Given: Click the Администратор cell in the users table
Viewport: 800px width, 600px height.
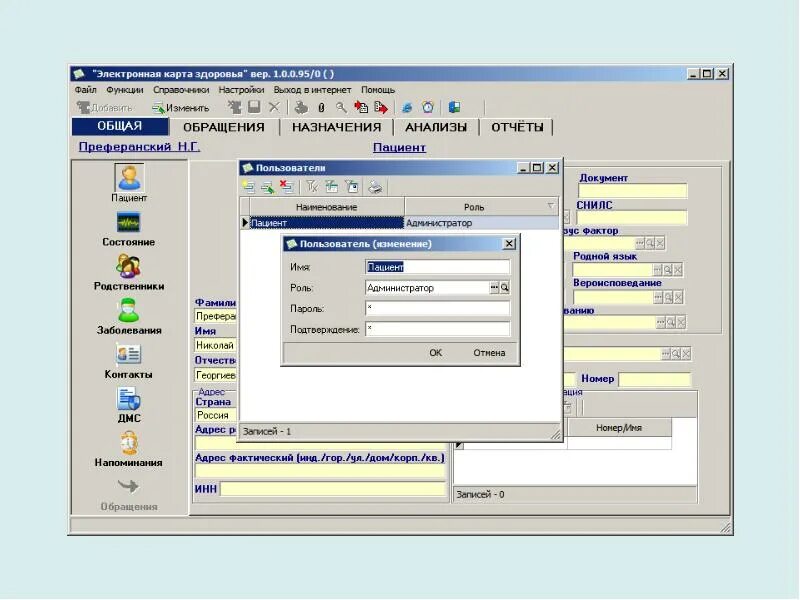Looking at the screenshot, I should (x=481, y=223).
